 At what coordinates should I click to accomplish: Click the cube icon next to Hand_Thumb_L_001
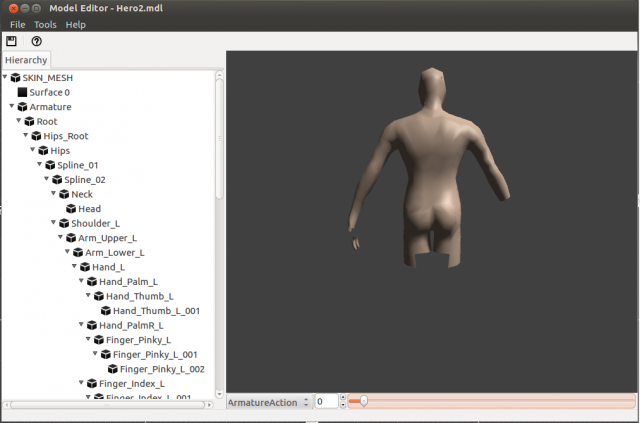tap(105, 310)
